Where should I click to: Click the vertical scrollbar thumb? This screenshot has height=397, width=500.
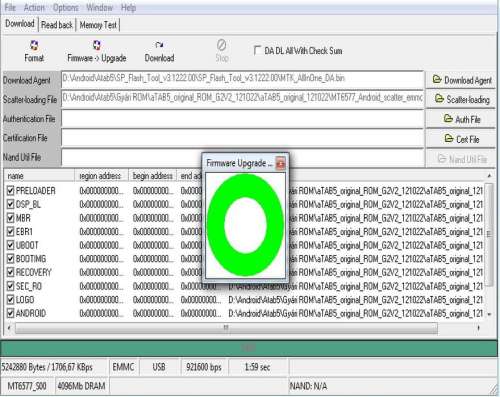tap(489, 234)
